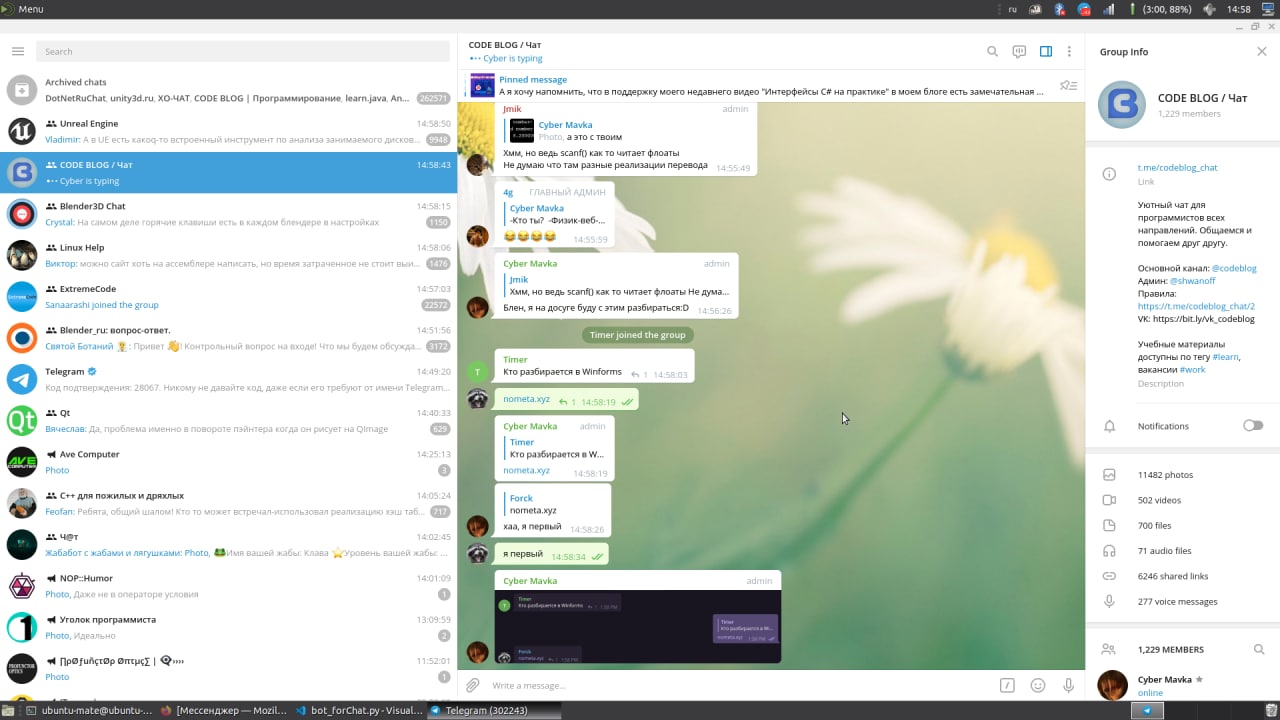This screenshot has height=720, width=1280.
Task: Open the Qt chat
Action: click(228, 421)
